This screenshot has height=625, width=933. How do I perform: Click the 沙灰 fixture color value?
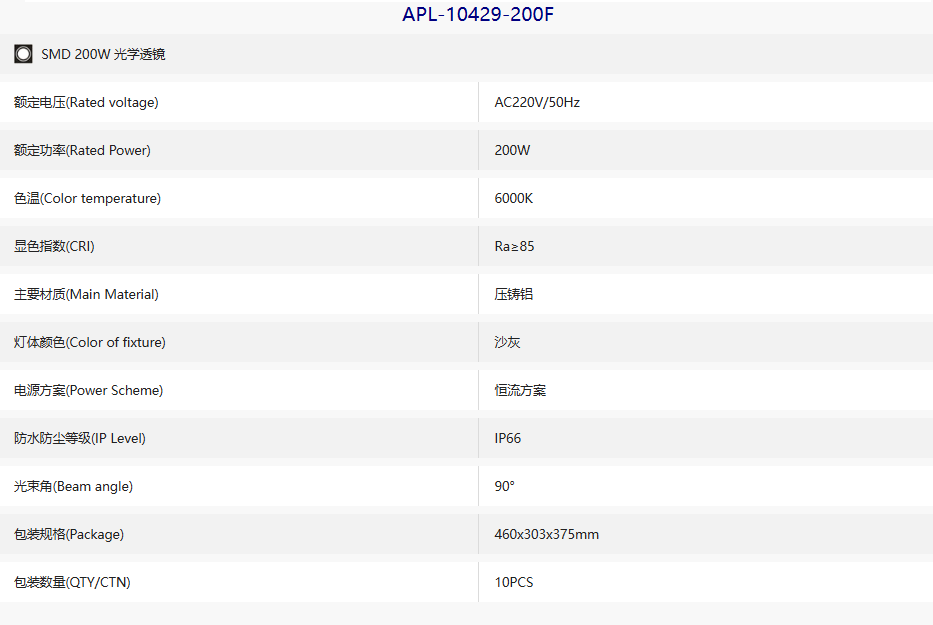pyautogui.click(x=508, y=342)
